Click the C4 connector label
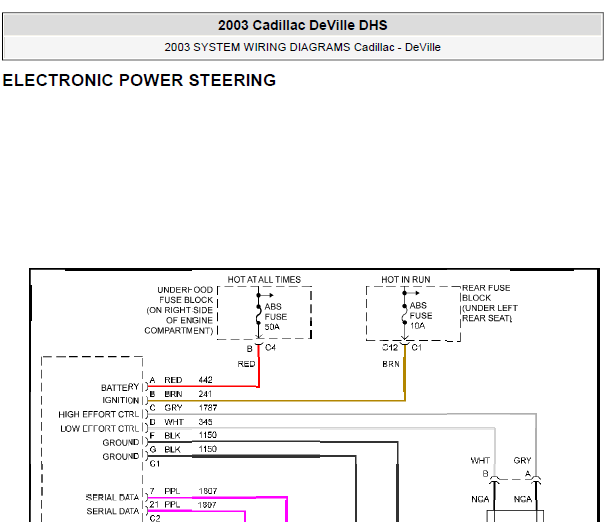This screenshot has width=605, height=522. pyautogui.click(x=270, y=348)
